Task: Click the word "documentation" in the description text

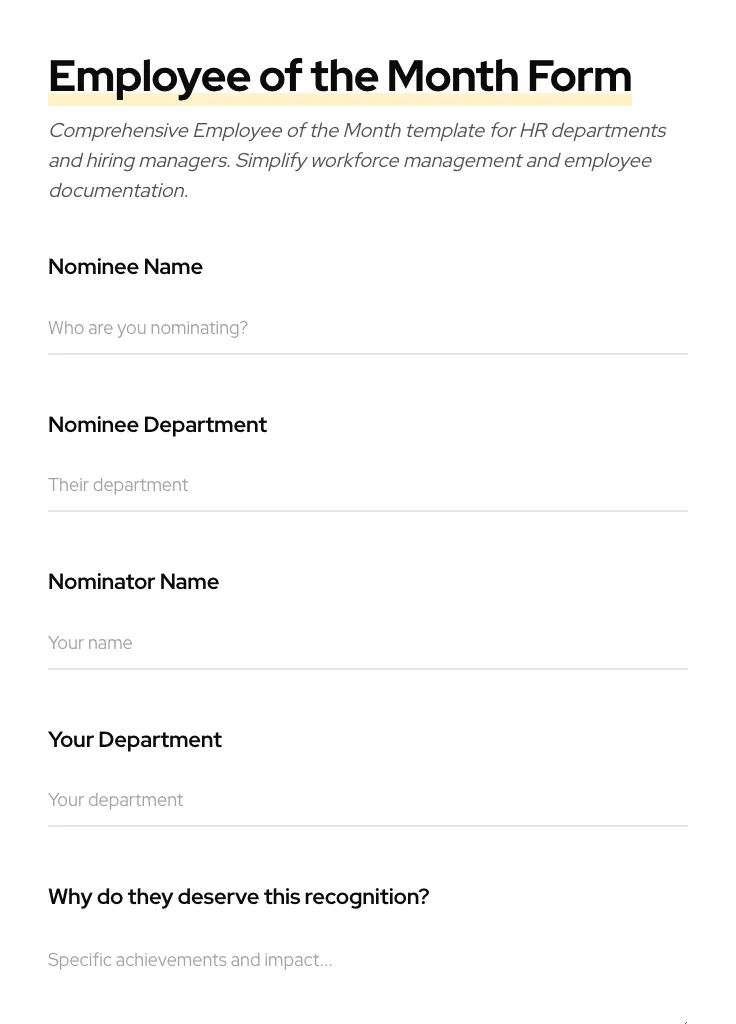Action: tap(117, 190)
